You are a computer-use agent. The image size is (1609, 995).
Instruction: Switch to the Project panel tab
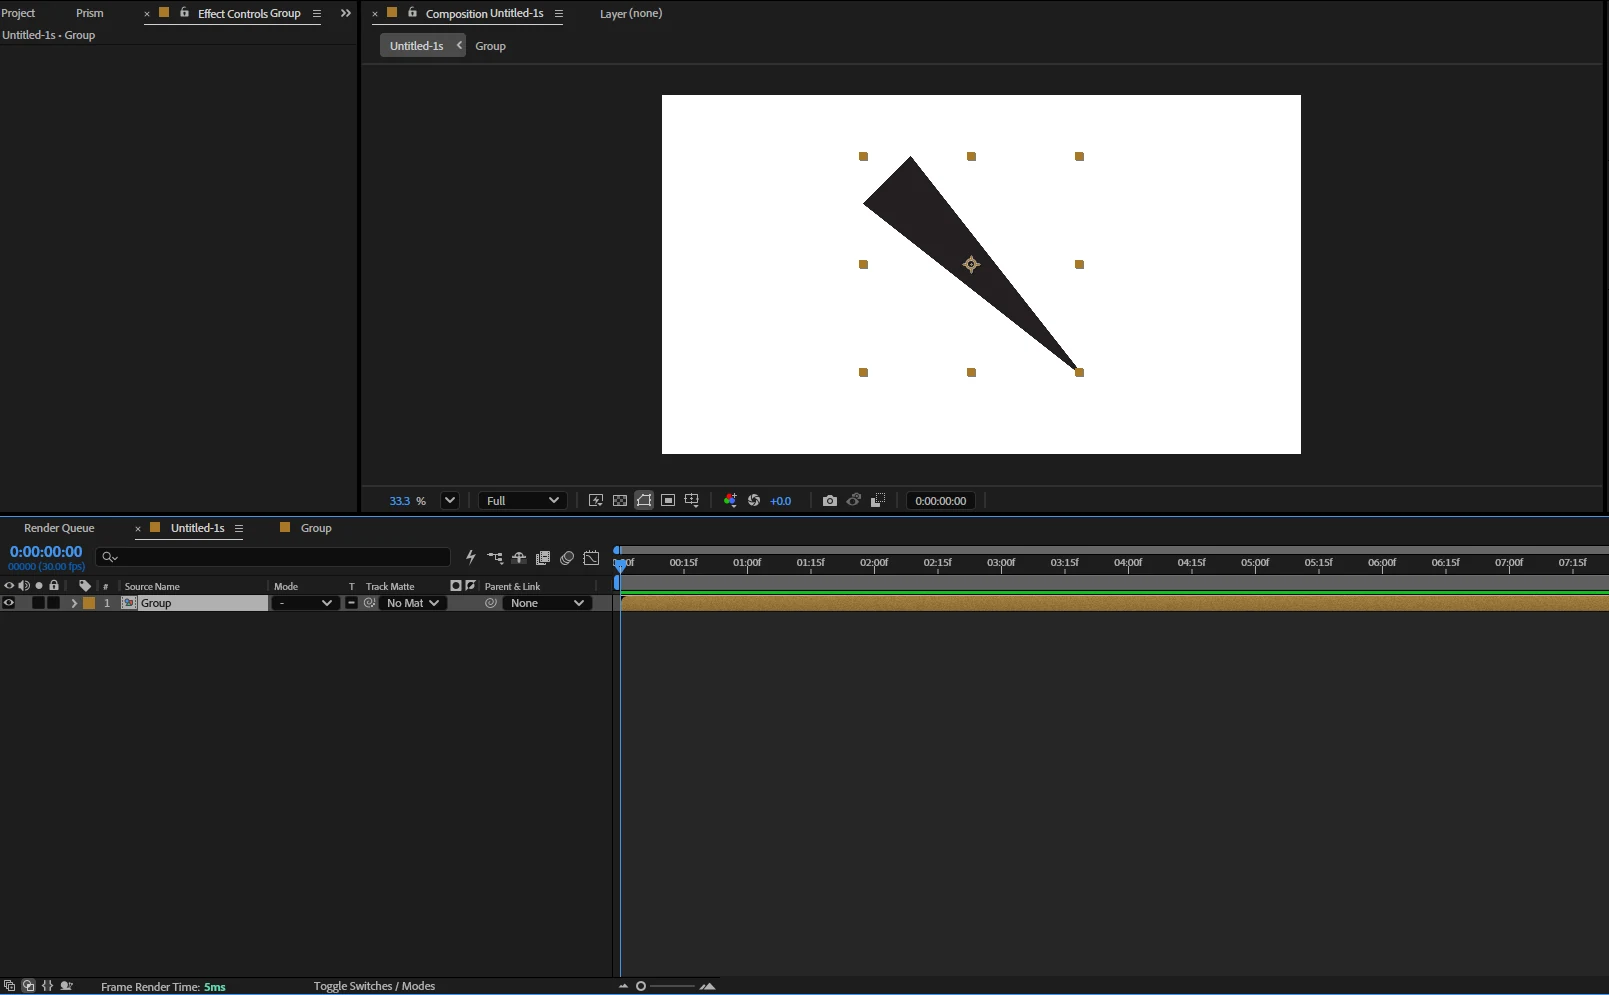point(18,13)
